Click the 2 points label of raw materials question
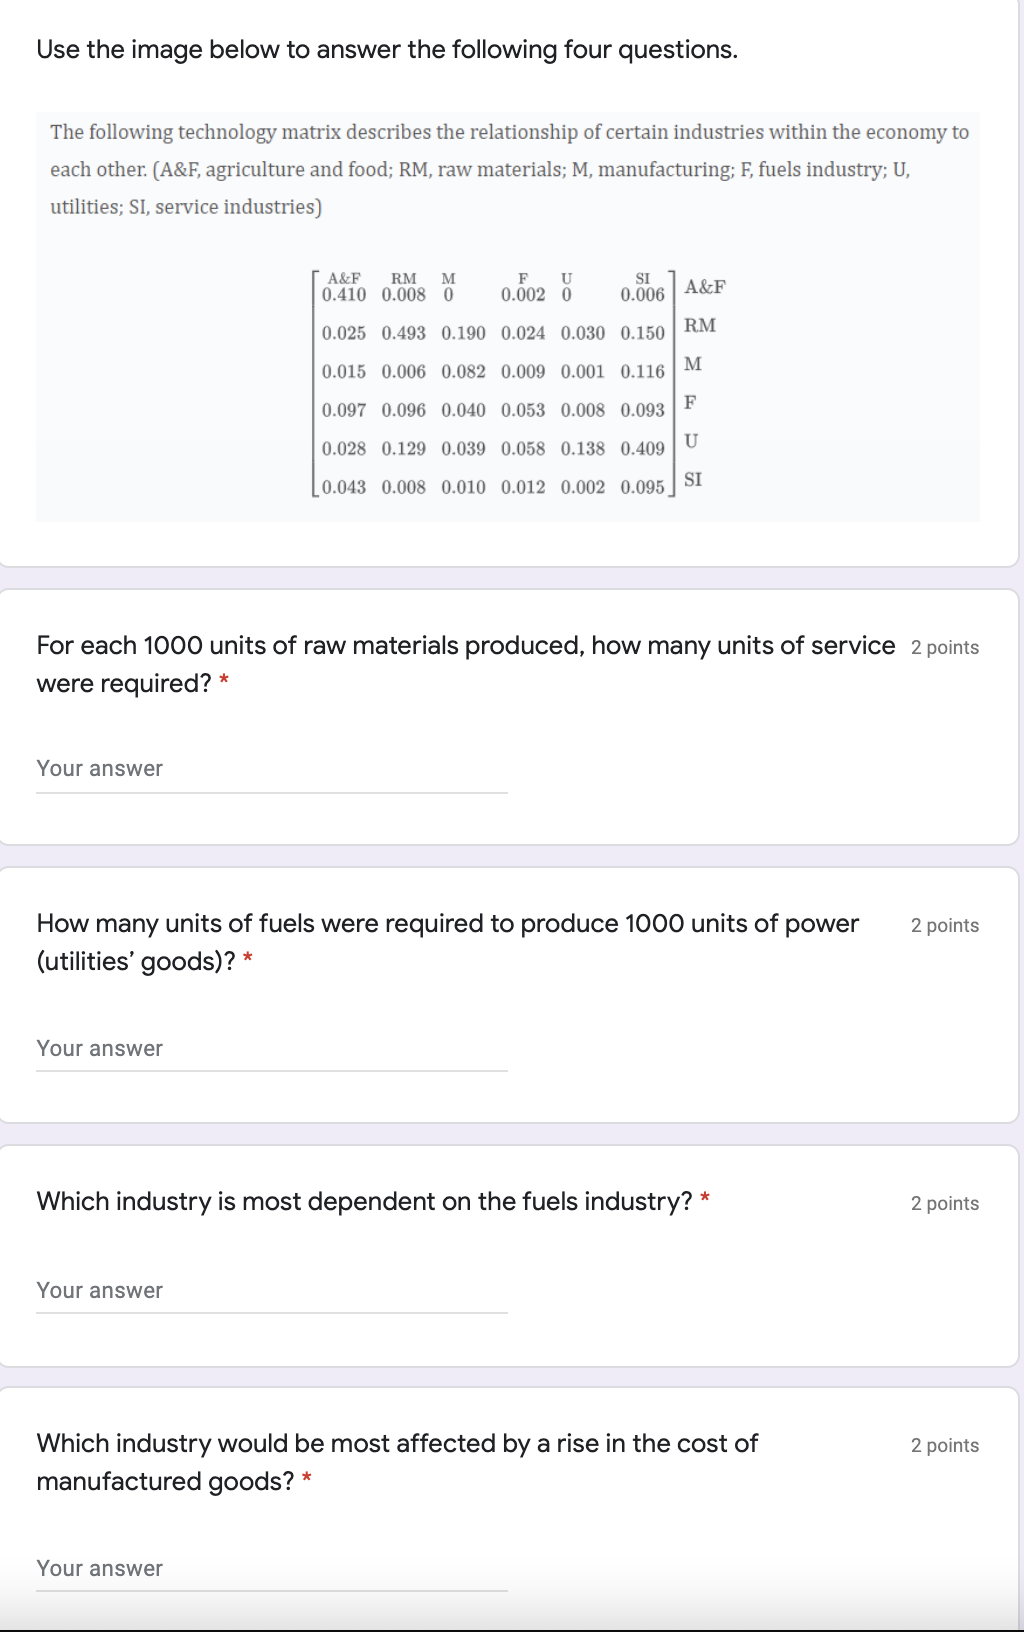 coord(945,647)
